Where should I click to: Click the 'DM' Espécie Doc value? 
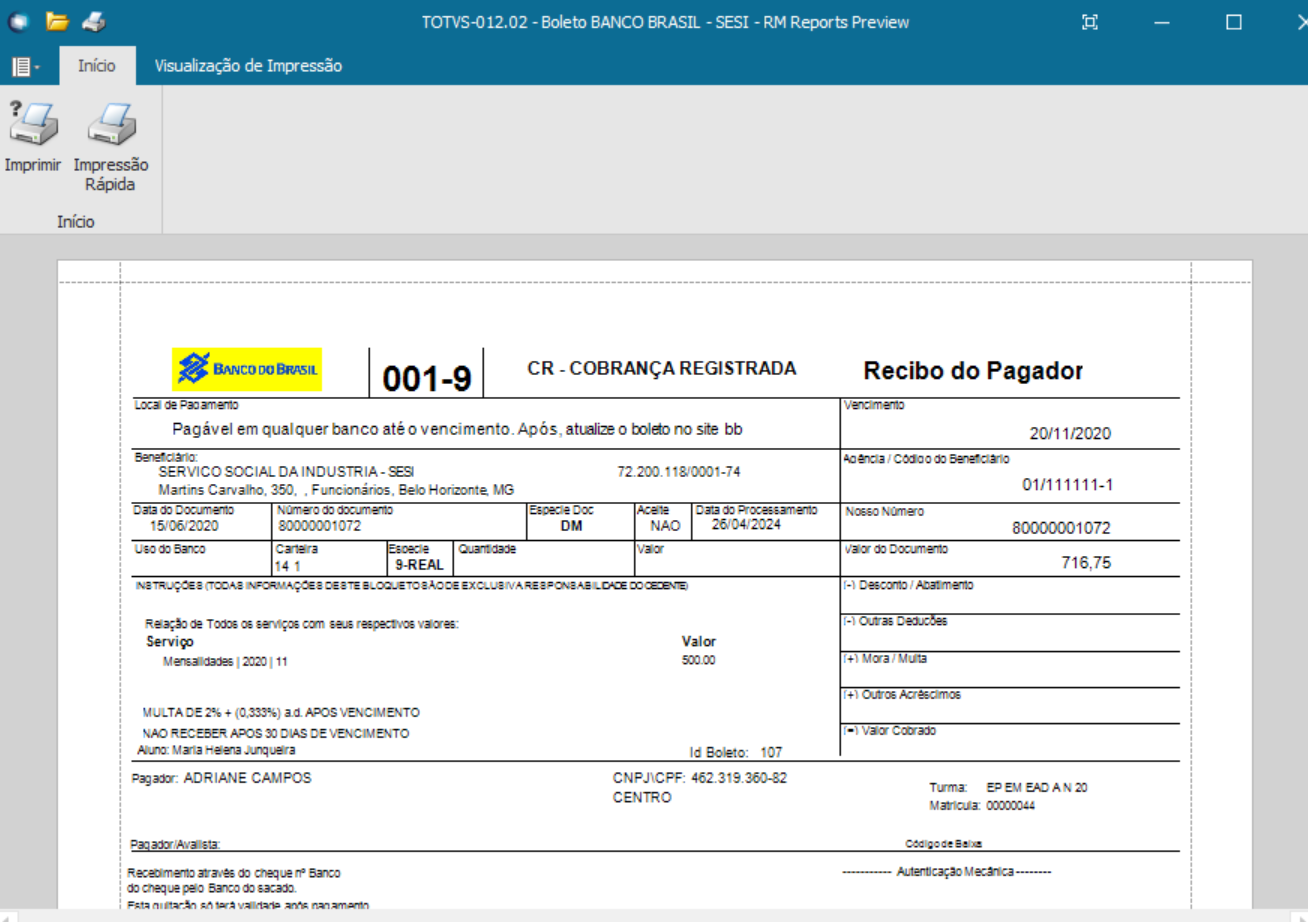click(x=571, y=526)
